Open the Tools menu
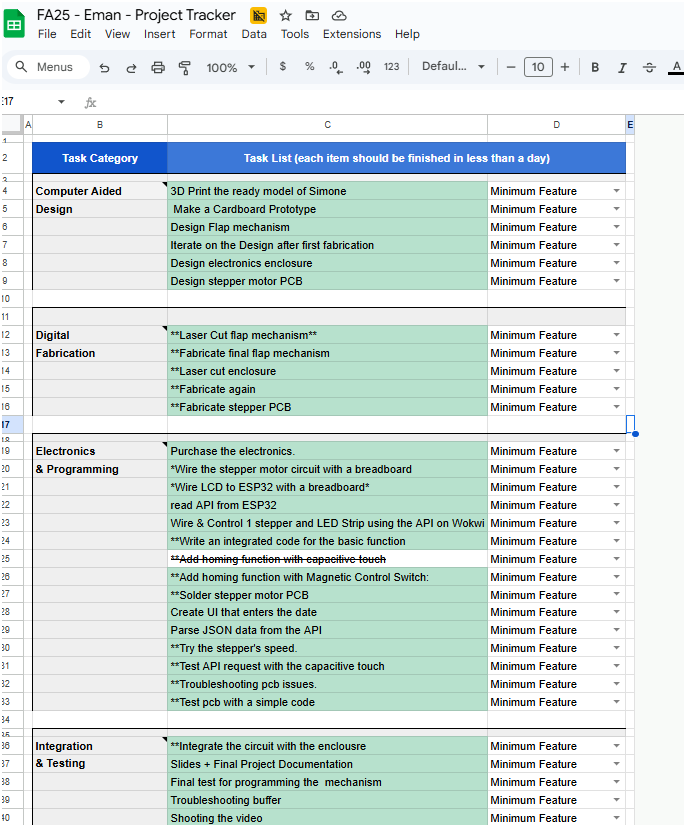Screen dimensions: 686x827 click(x=295, y=34)
